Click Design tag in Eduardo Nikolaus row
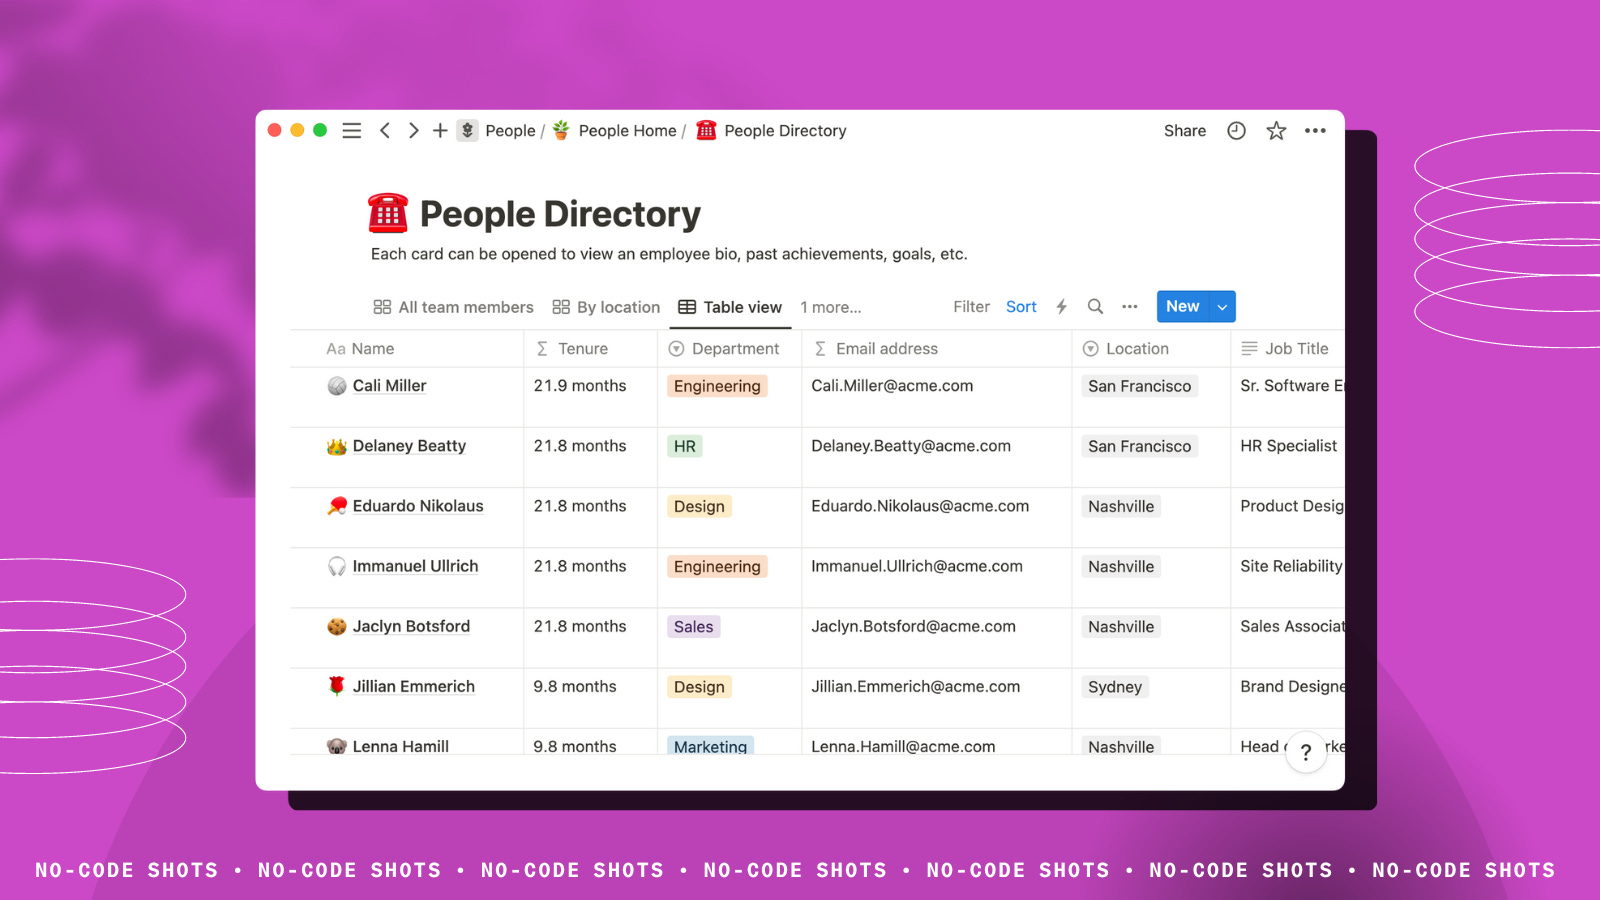The width and height of the screenshot is (1600, 900). [x=699, y=506]
